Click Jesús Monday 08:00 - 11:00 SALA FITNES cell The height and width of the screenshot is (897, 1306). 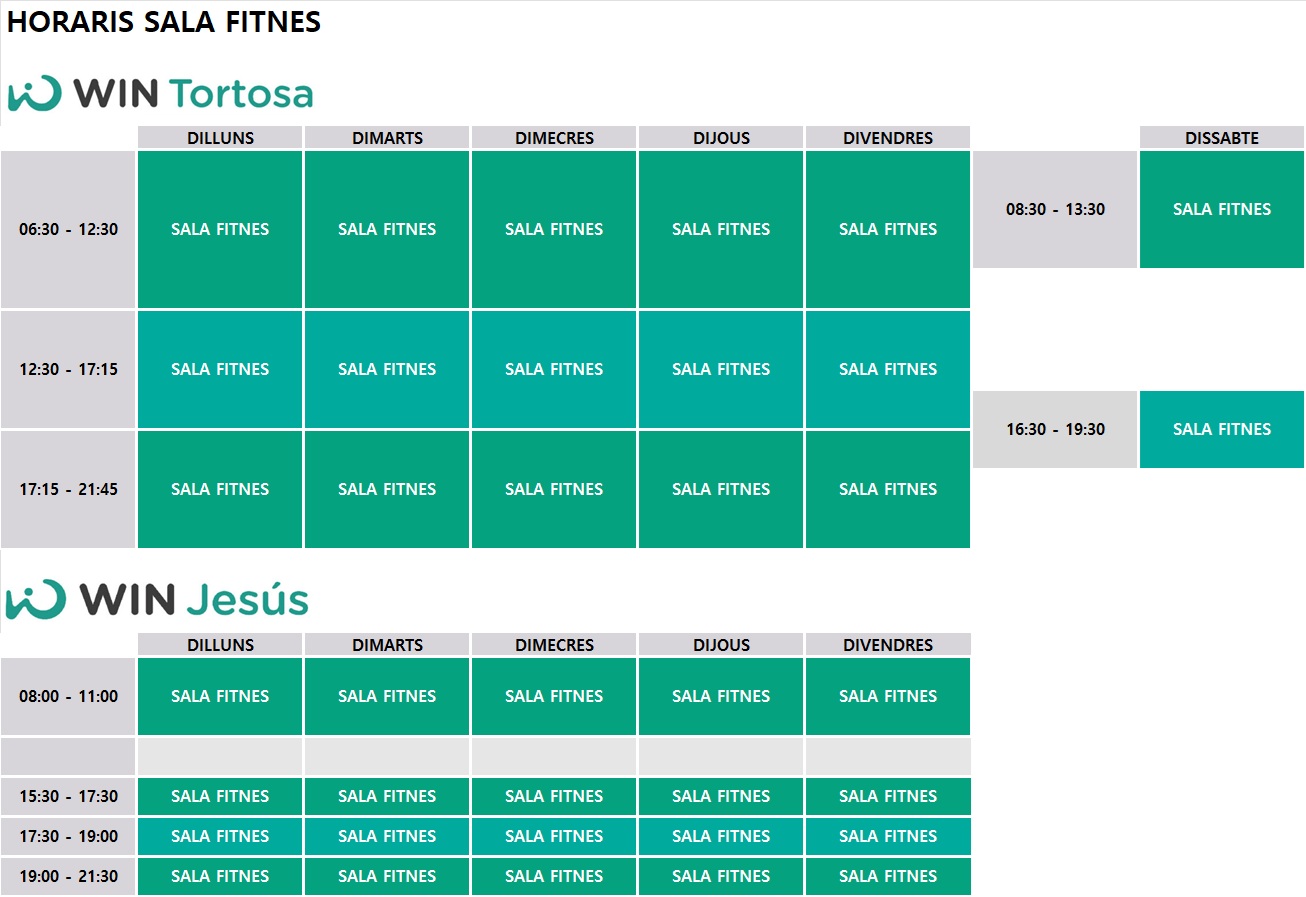[220, 696]
